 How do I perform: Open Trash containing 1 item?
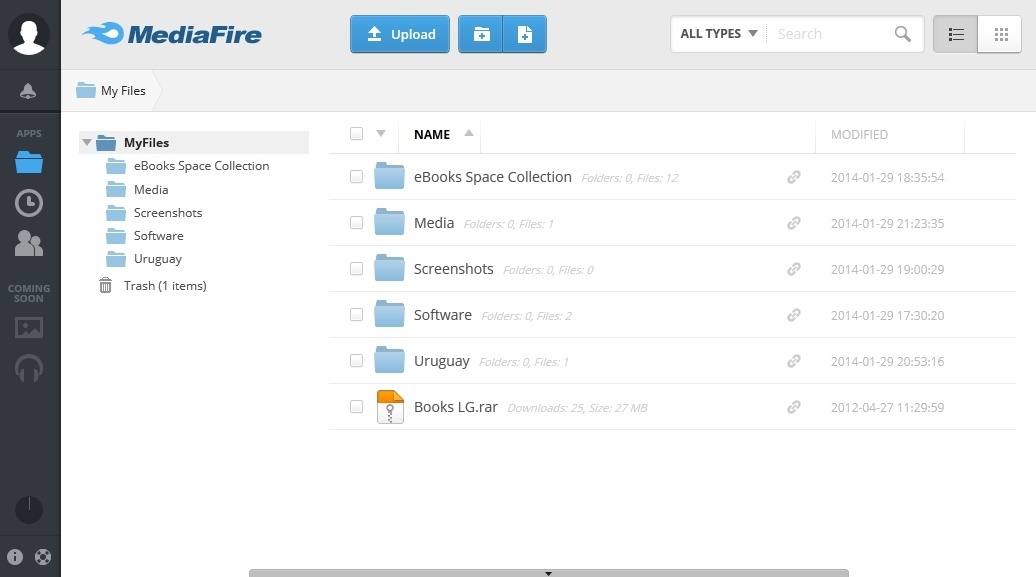[x=166, y=285]
